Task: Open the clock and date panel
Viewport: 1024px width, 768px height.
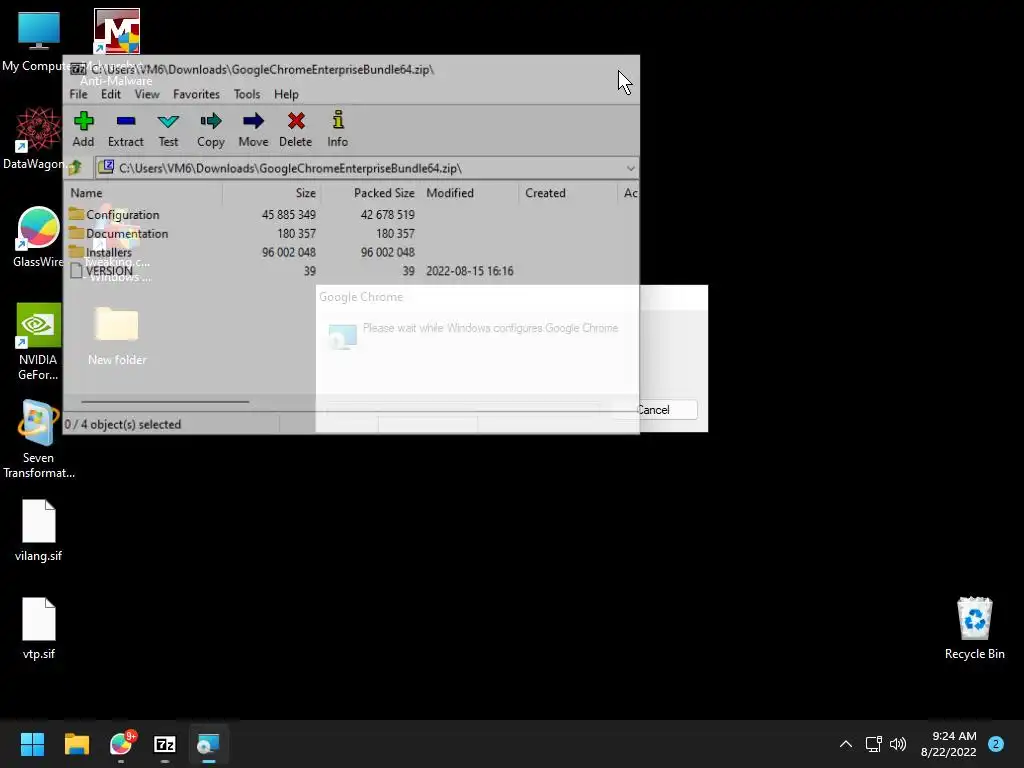Action: pyautogui.click(x=948, y=744)
